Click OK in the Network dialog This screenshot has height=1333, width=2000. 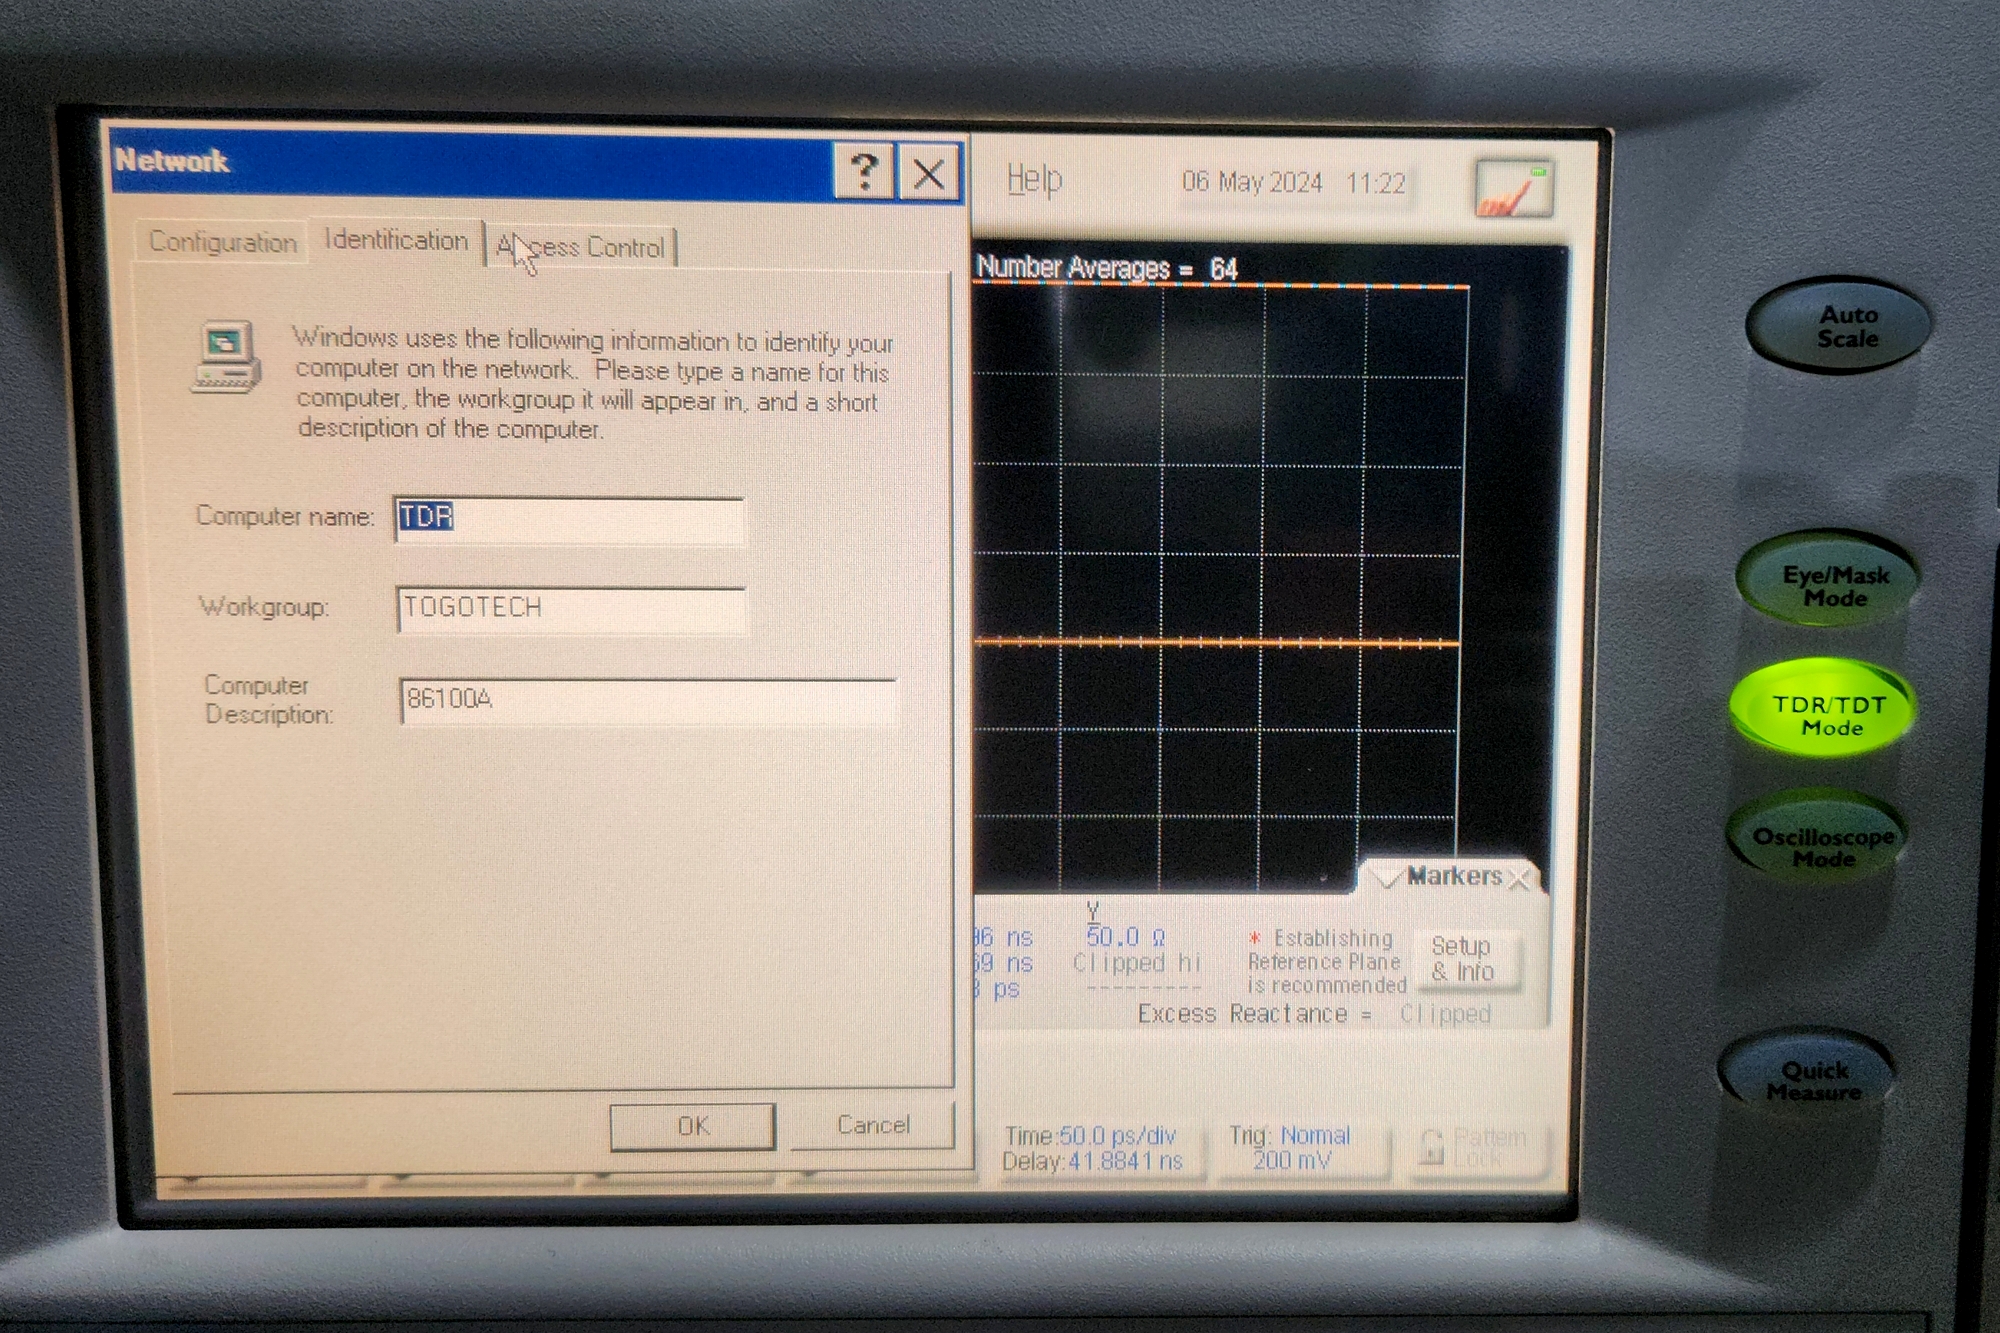(693, 1126)
